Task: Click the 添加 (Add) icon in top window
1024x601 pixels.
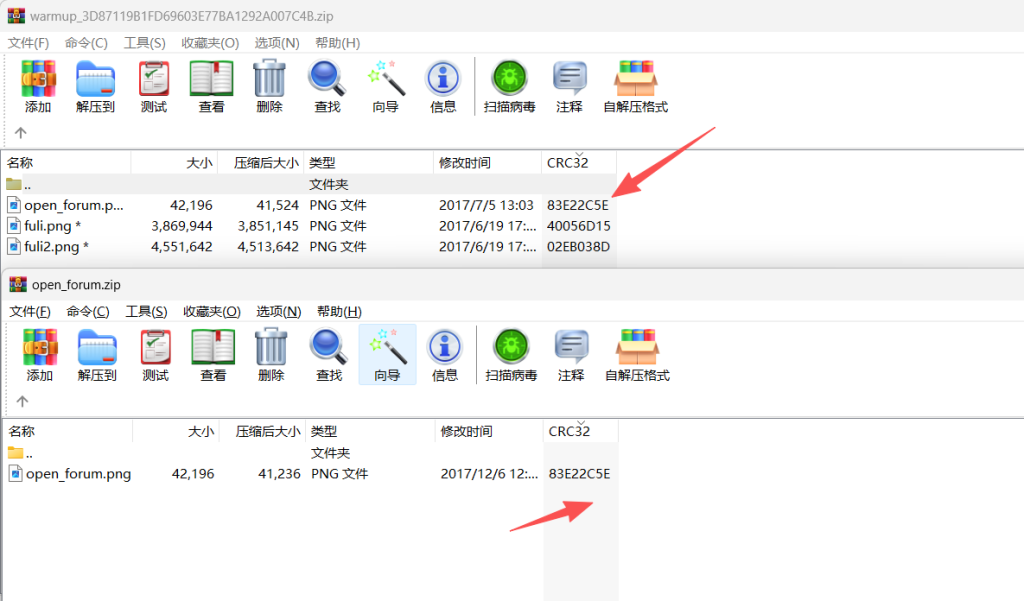Action: pos(38,86)
